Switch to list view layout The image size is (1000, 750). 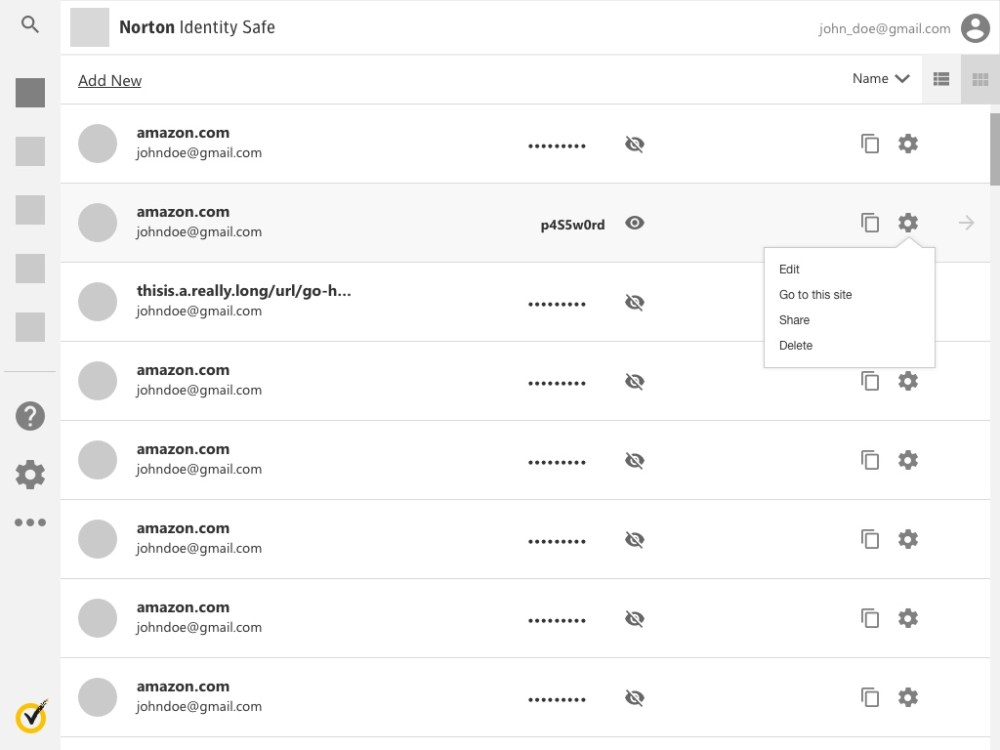point(941,79)
